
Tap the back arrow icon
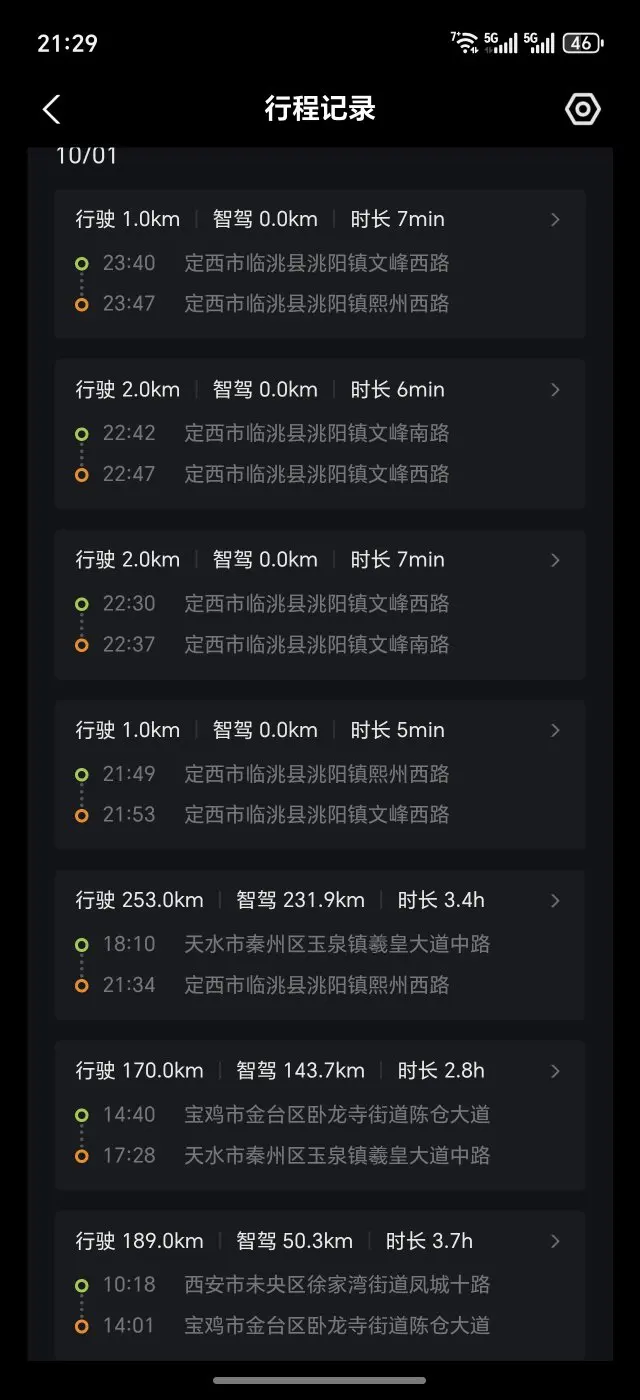coord(52,109)
